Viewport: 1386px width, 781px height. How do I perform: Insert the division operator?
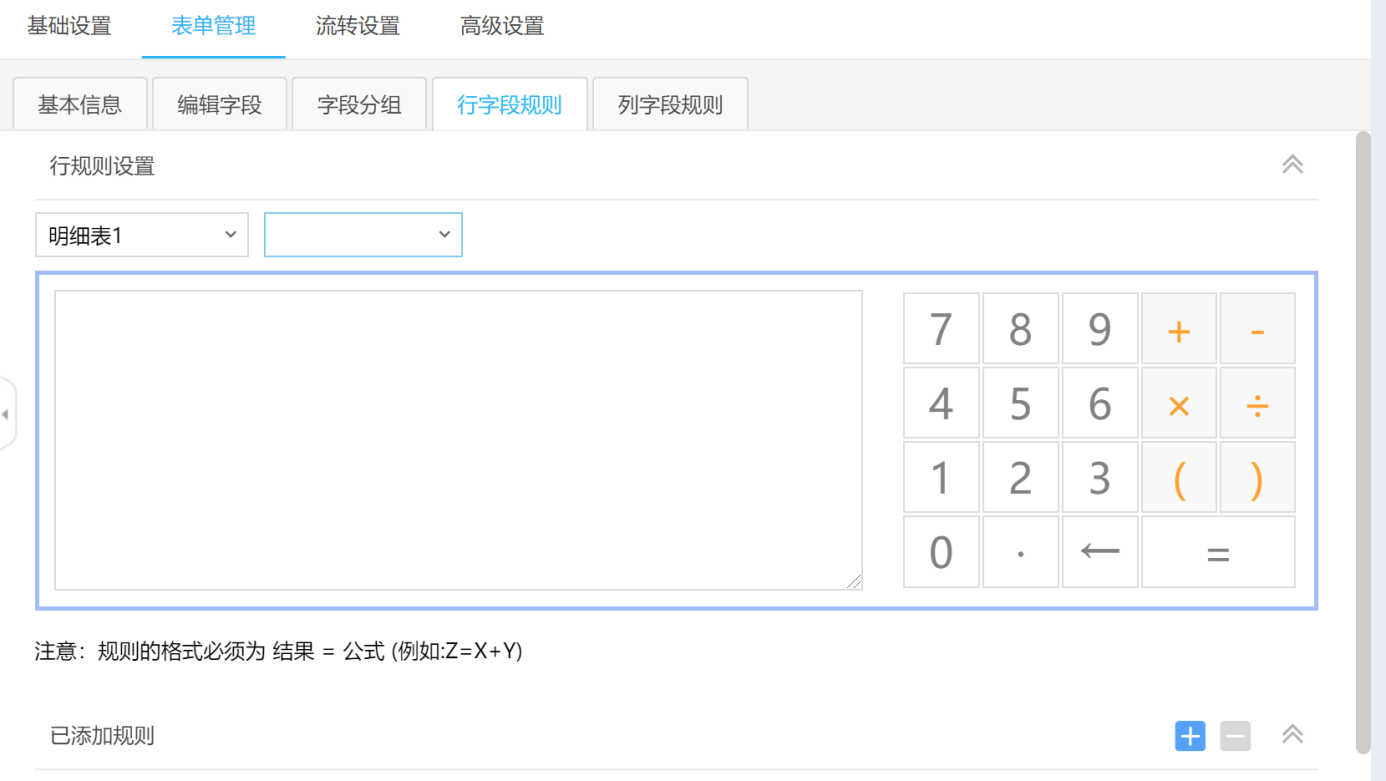[1257, 404]
